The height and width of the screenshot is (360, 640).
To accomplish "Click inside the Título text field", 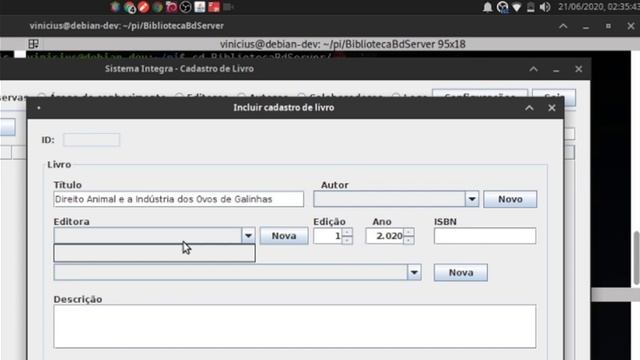I will point(178,199).
